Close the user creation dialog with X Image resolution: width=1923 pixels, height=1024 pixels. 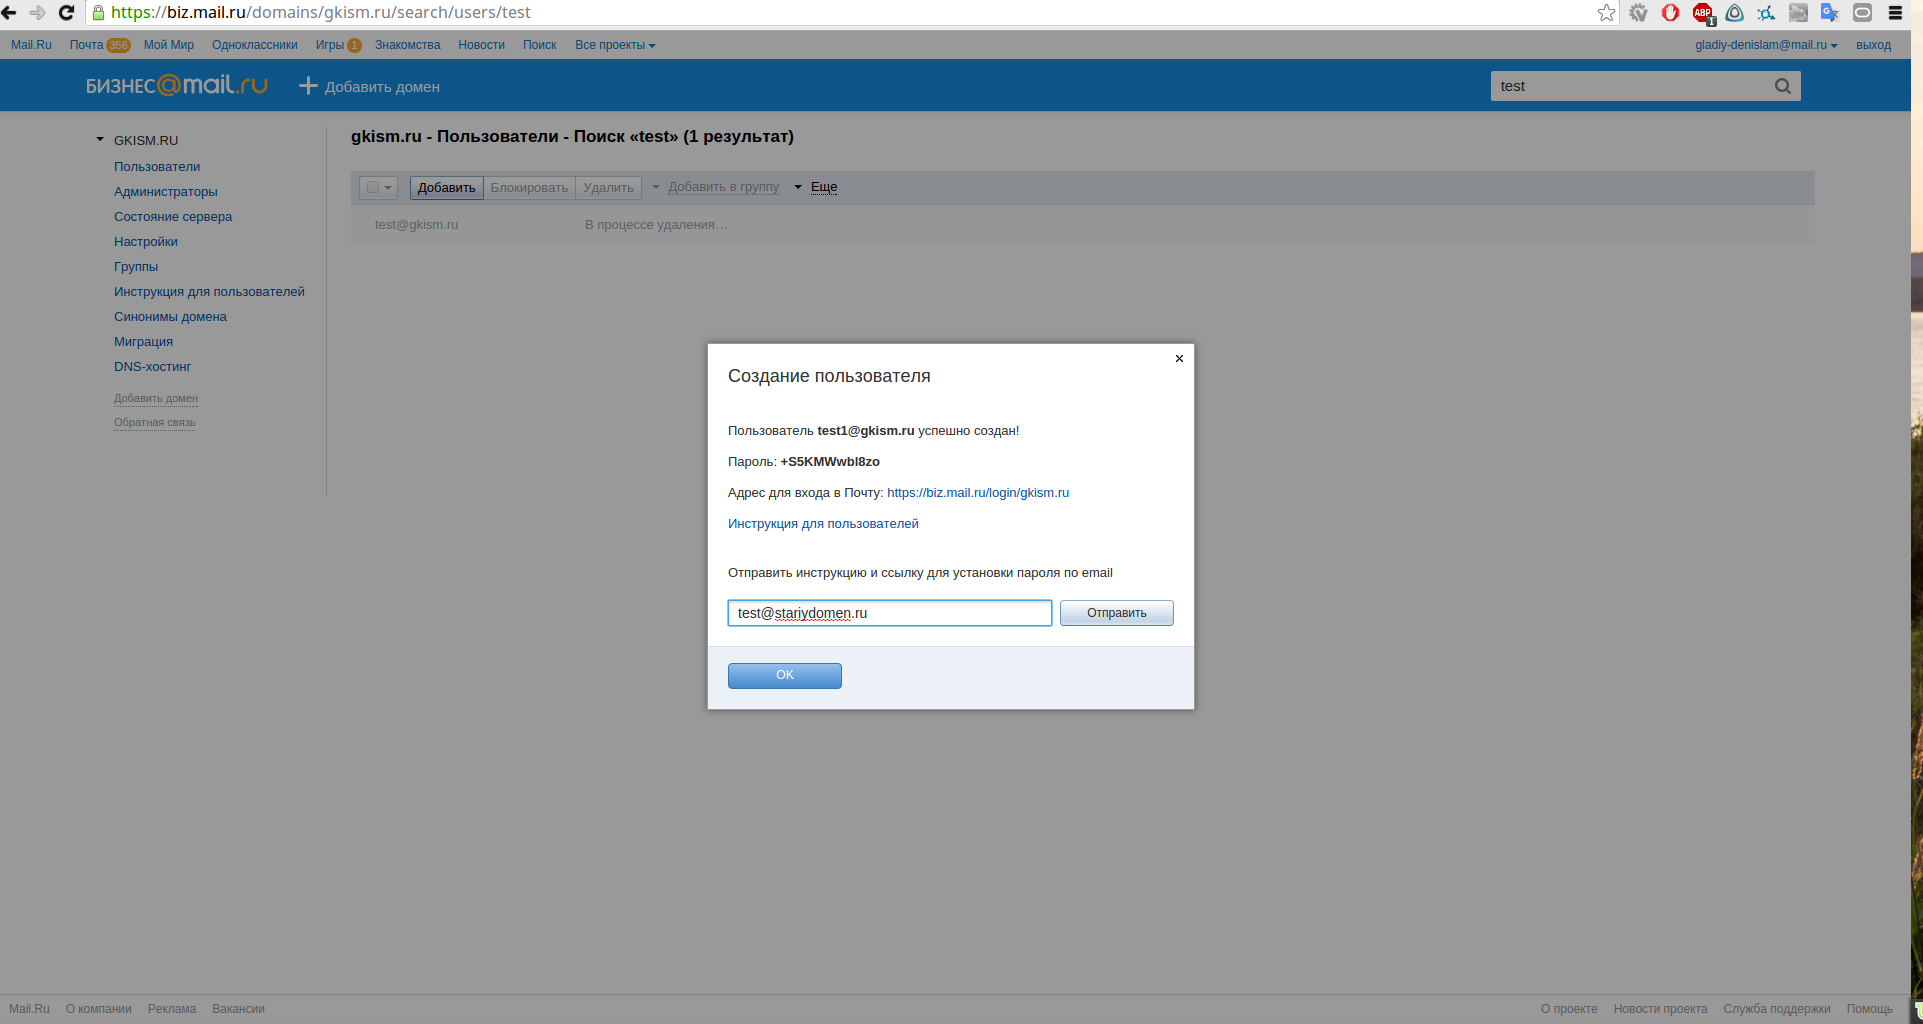tap(1179, 358)
